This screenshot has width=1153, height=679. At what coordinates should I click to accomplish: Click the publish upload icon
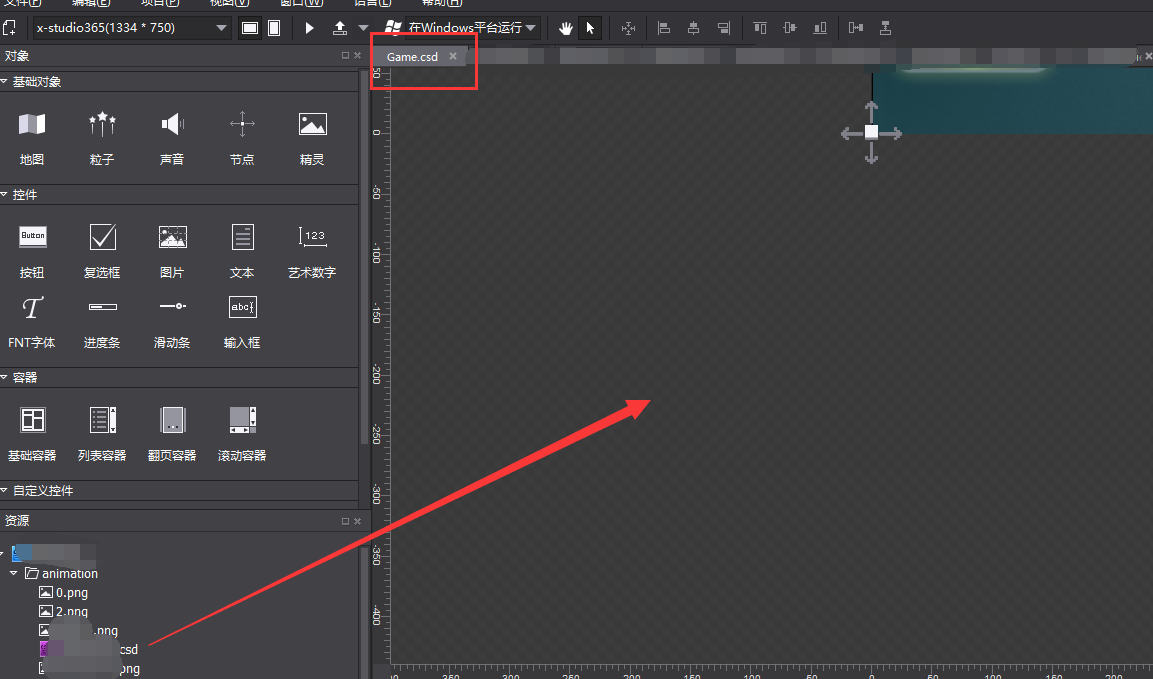(x=340, y=28)
